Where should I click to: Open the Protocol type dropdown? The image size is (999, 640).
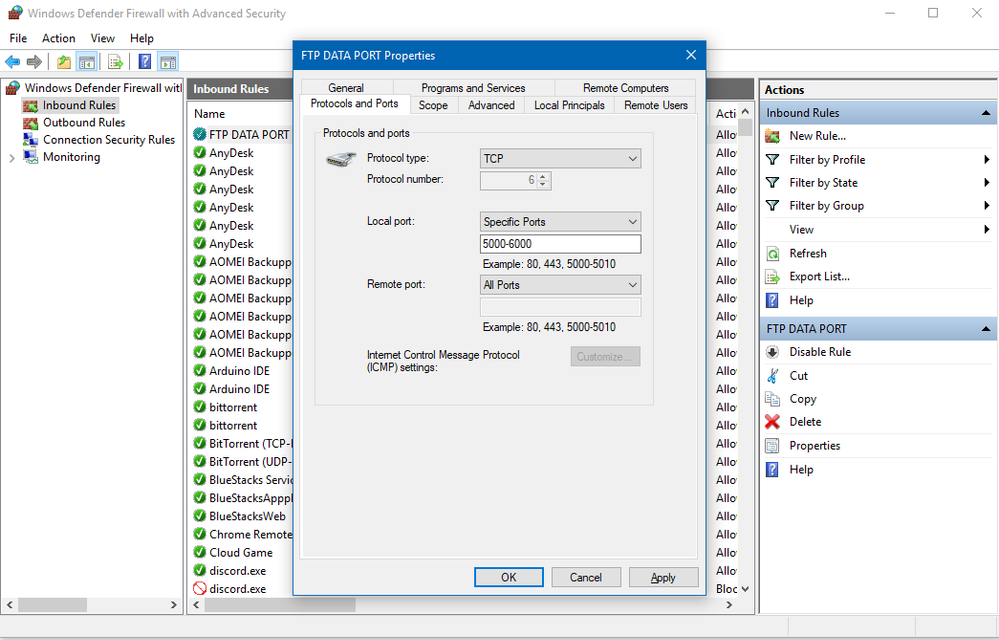tap(560, 159)
